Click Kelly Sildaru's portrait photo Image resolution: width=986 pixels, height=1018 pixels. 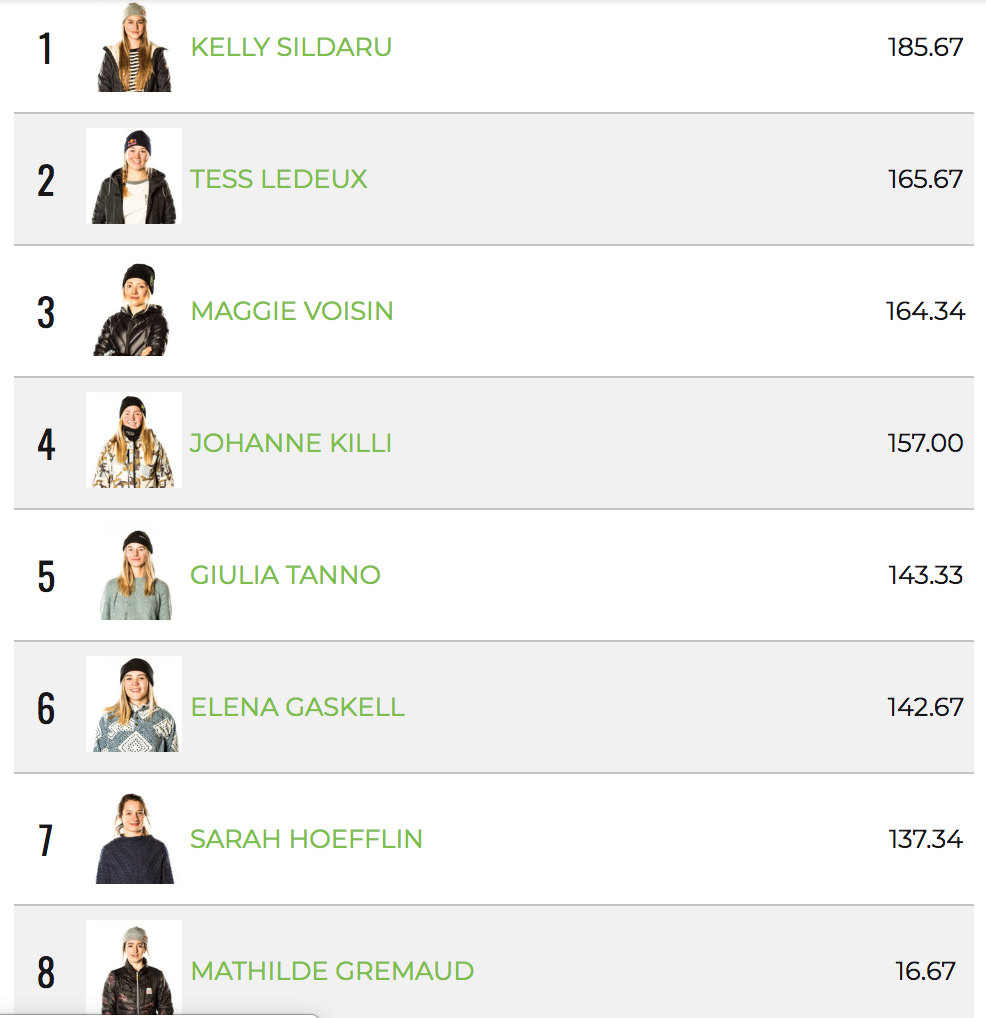pyautogui.click(x=134, y=47)
